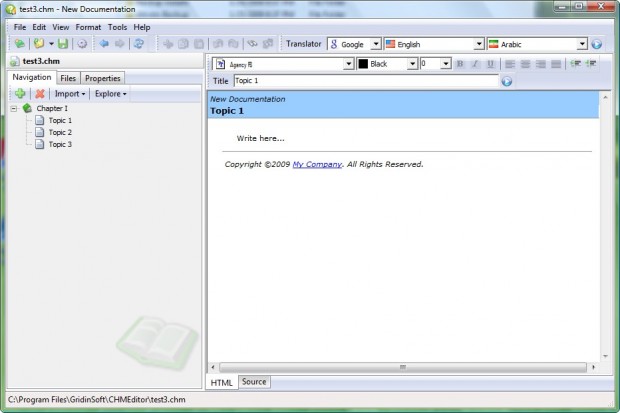Go forward using the gray right arrow
Viewport: 620px width, 413px height.
tap(120, 44)
